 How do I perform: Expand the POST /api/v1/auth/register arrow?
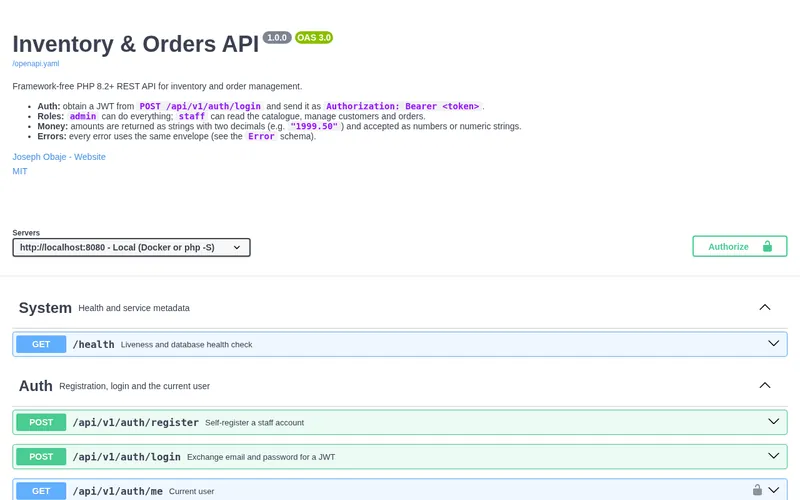773,421
